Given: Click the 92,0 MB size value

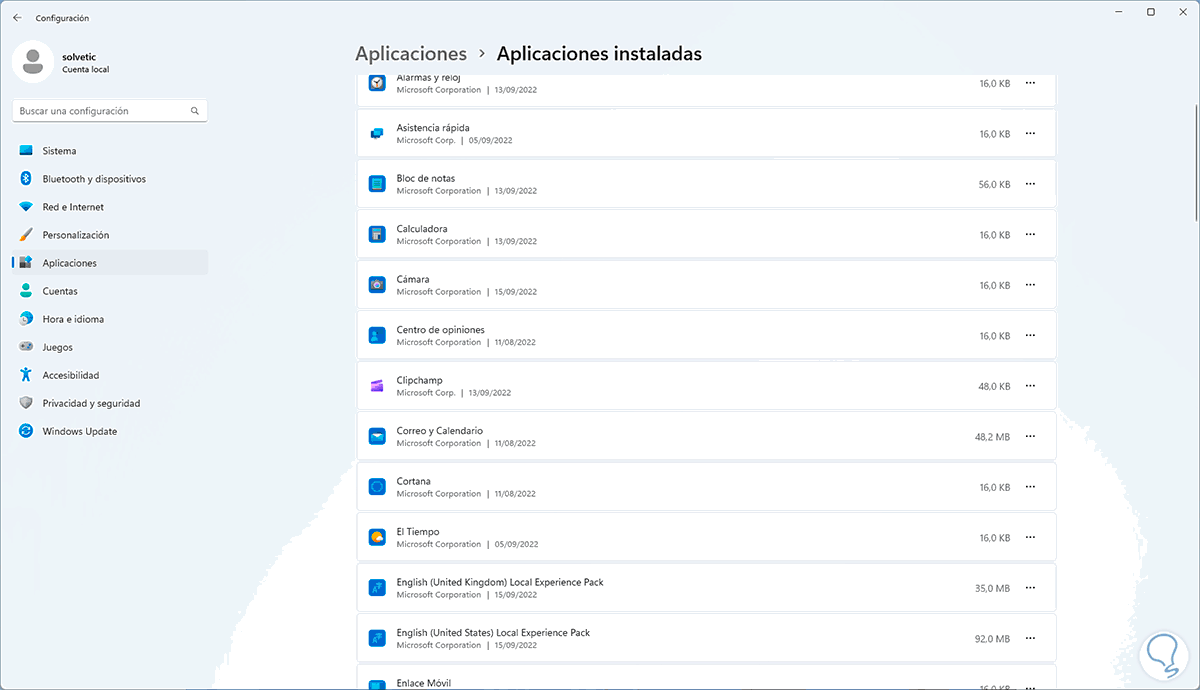Looking at the screenshot, I should pyautogui.click(x=992, y=639).
